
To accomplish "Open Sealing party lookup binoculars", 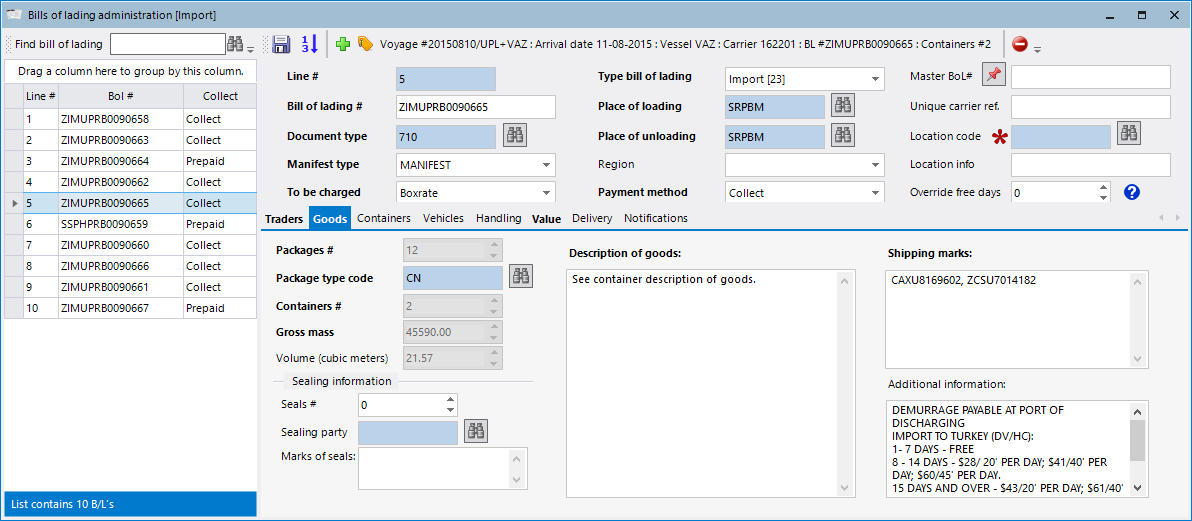I will pyautogui.click(x=476, y=431).
